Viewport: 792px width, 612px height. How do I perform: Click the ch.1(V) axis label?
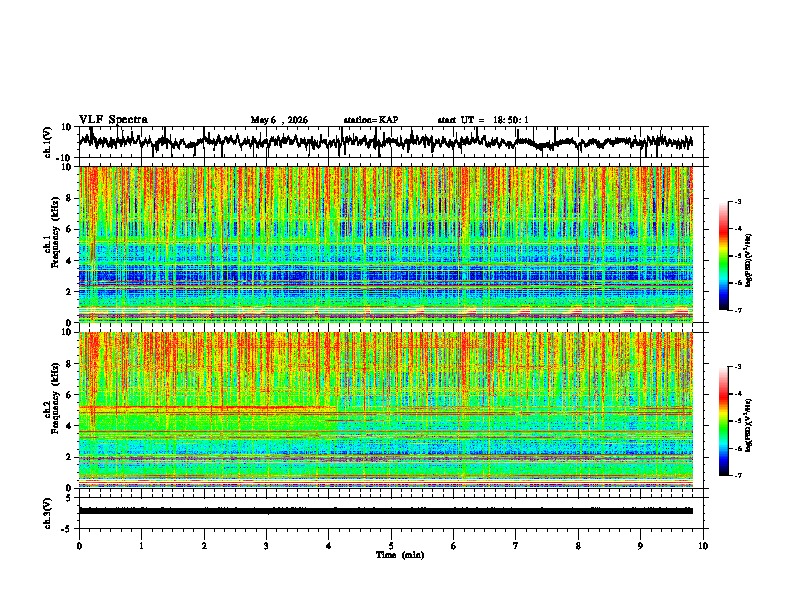[x=48, y=142]
